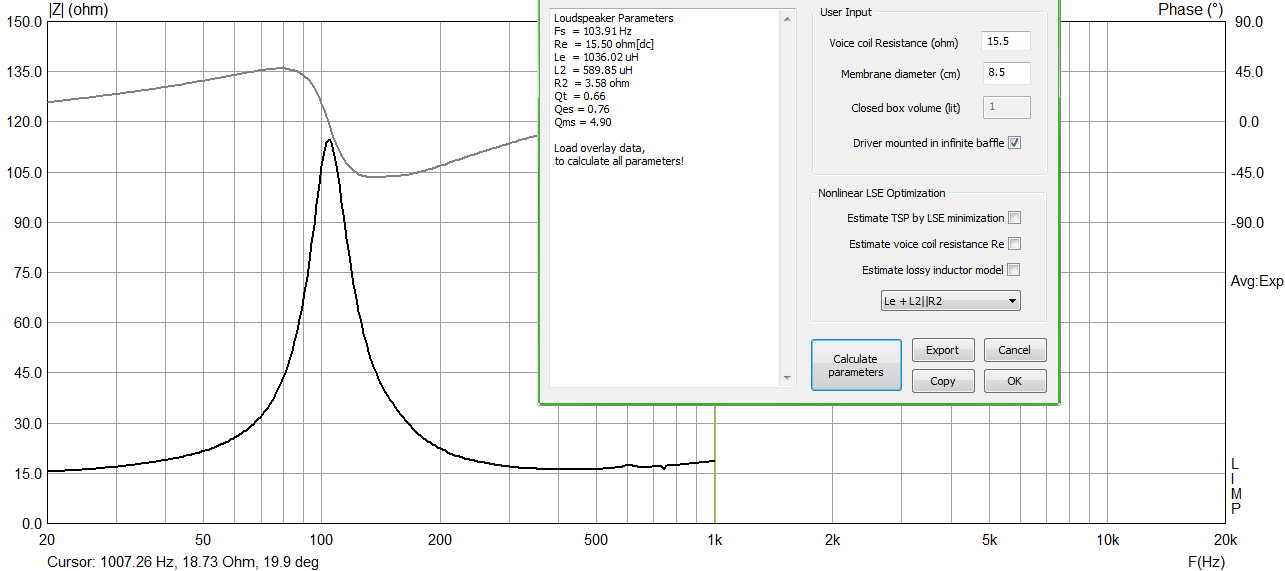Click the parameters list scroll-down arrow

(787, 378)
